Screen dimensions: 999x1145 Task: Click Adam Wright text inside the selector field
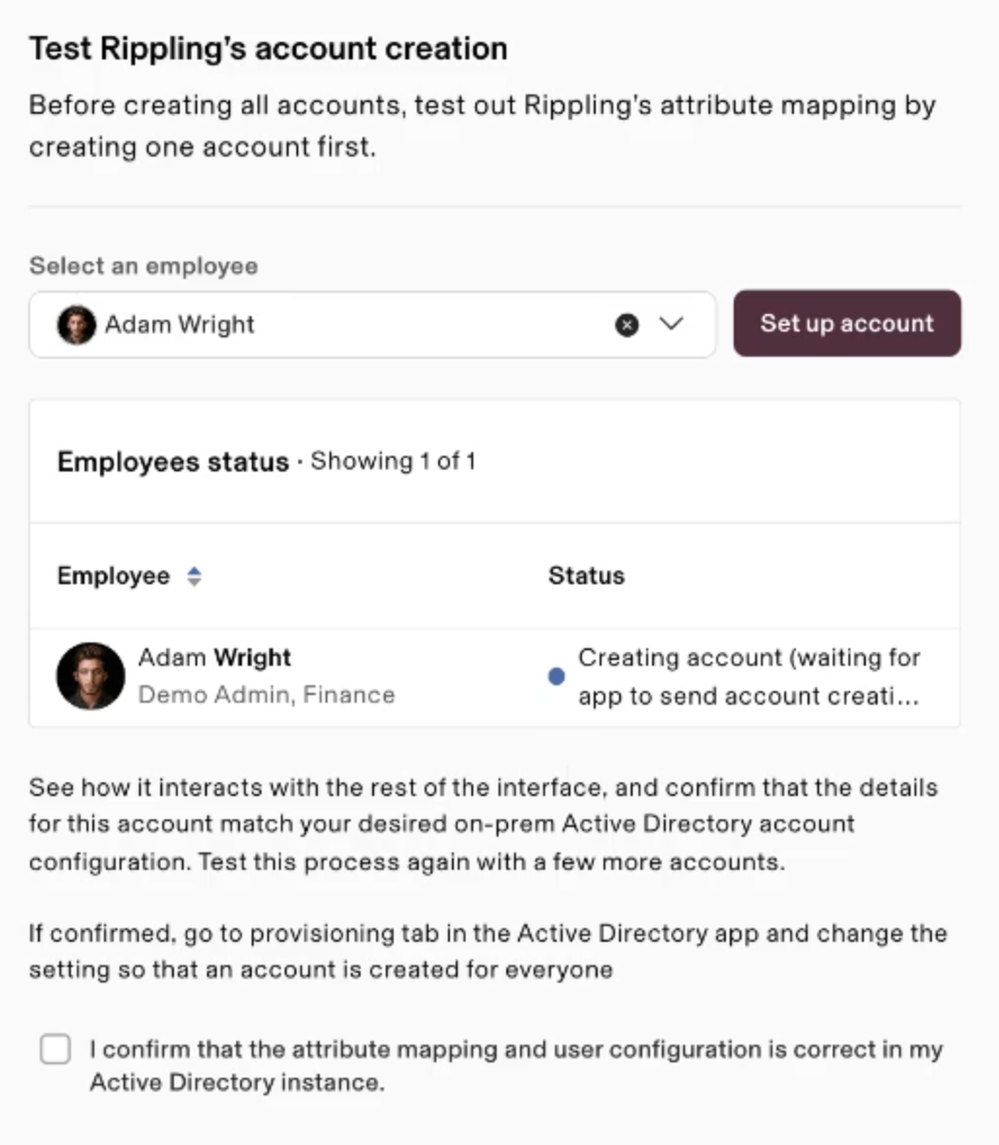[x=180, y=324]
